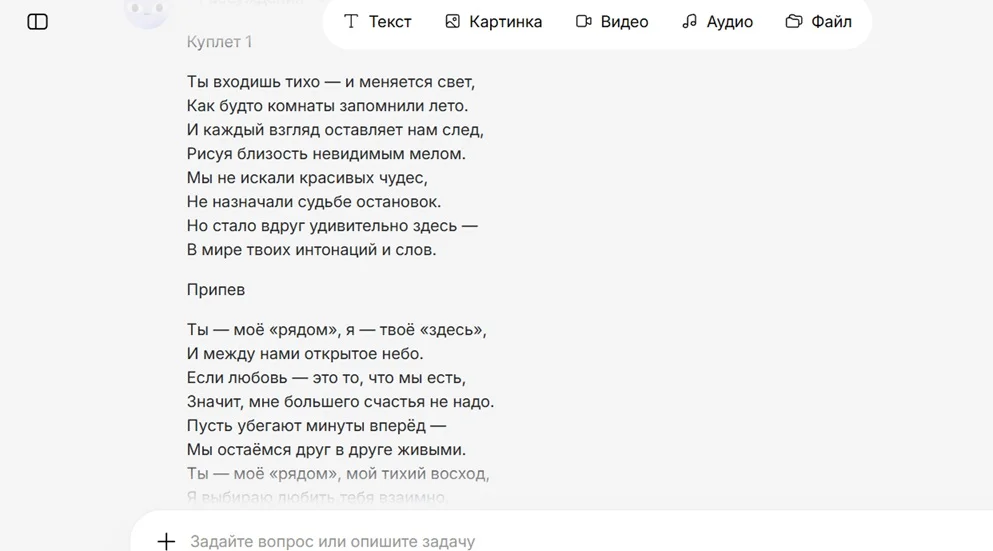Click the line 'И между нами открытое небо'
993x551 pixels.
(x=305, y=353)
